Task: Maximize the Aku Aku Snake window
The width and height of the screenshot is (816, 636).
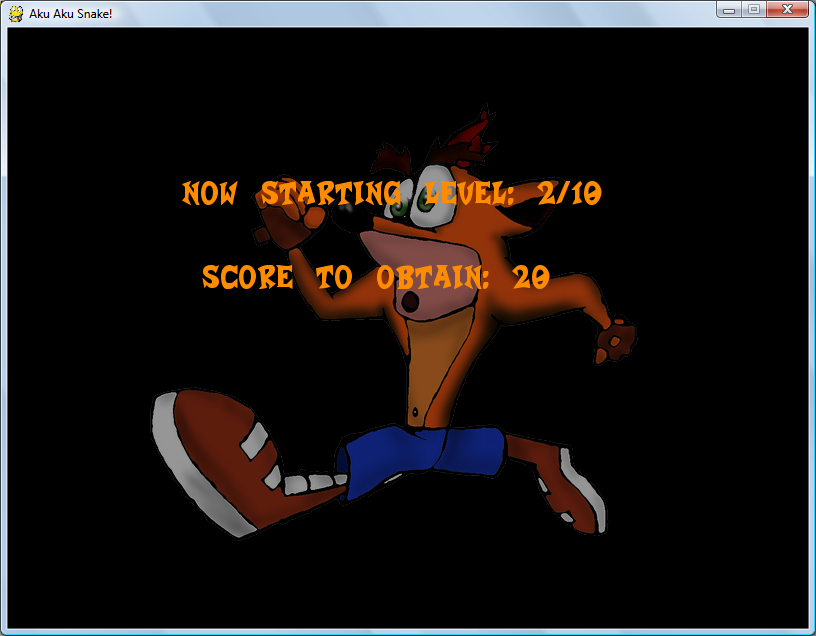Action: click(754, 10)
